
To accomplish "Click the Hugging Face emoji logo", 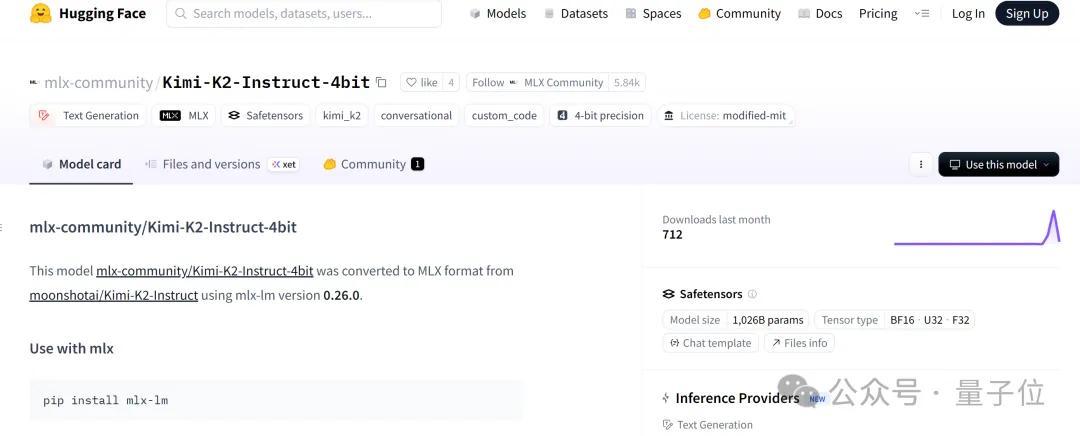I will 41,13.
